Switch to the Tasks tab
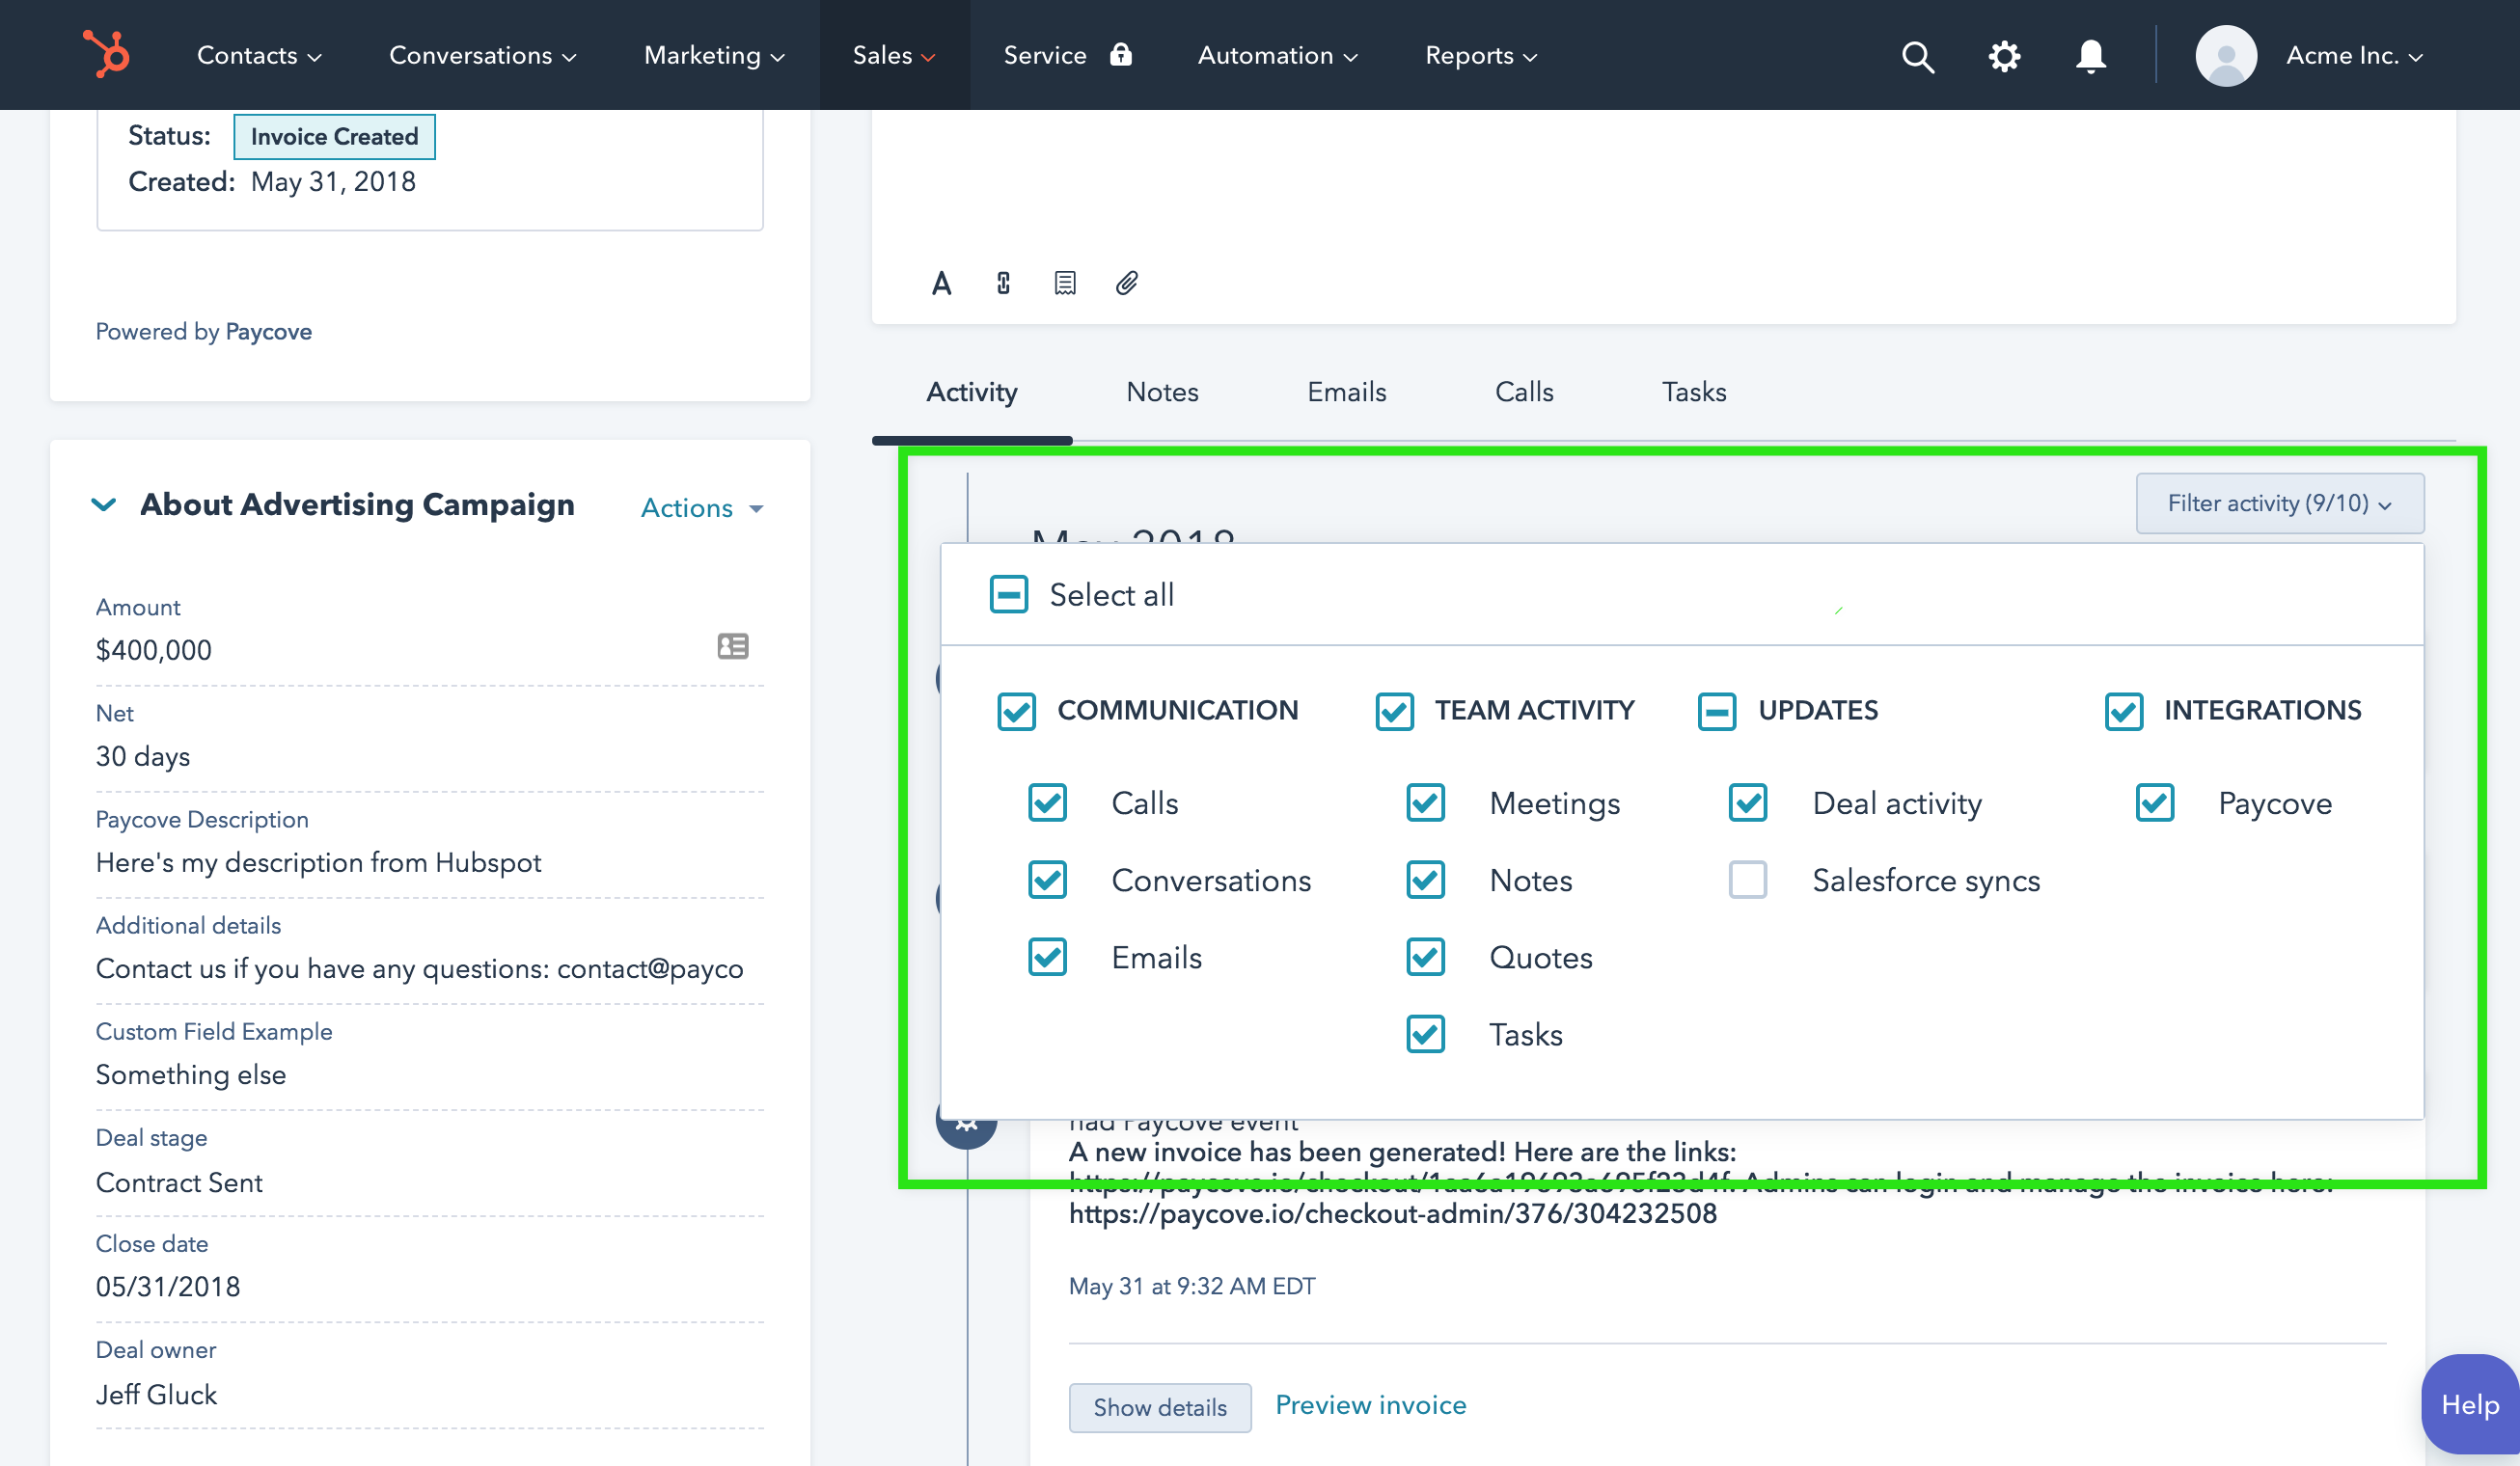 1694,392
